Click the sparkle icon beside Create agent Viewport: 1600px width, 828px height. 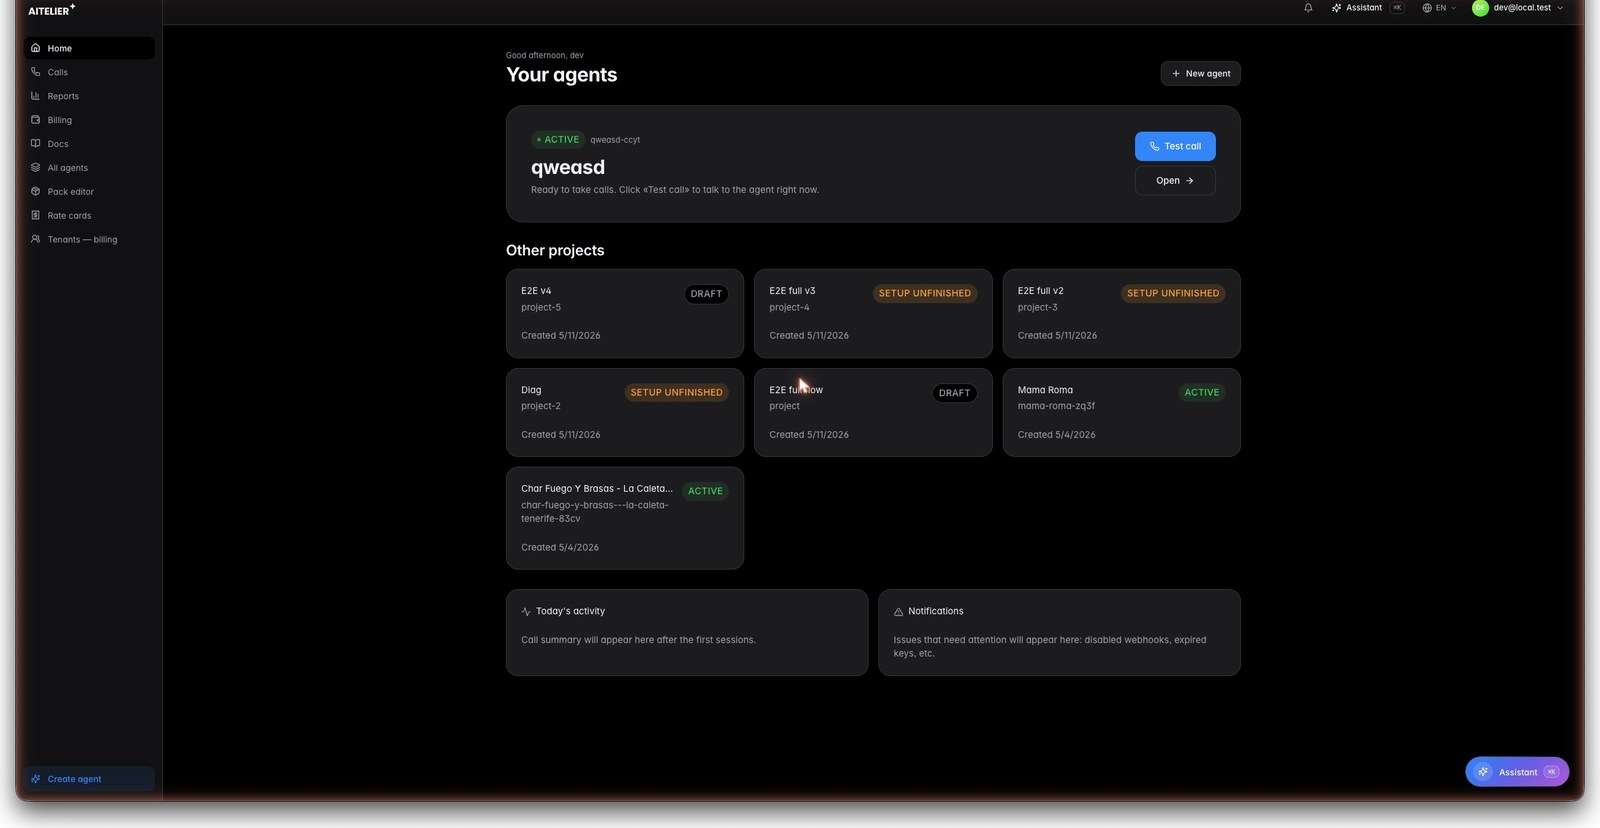[36, 779]
